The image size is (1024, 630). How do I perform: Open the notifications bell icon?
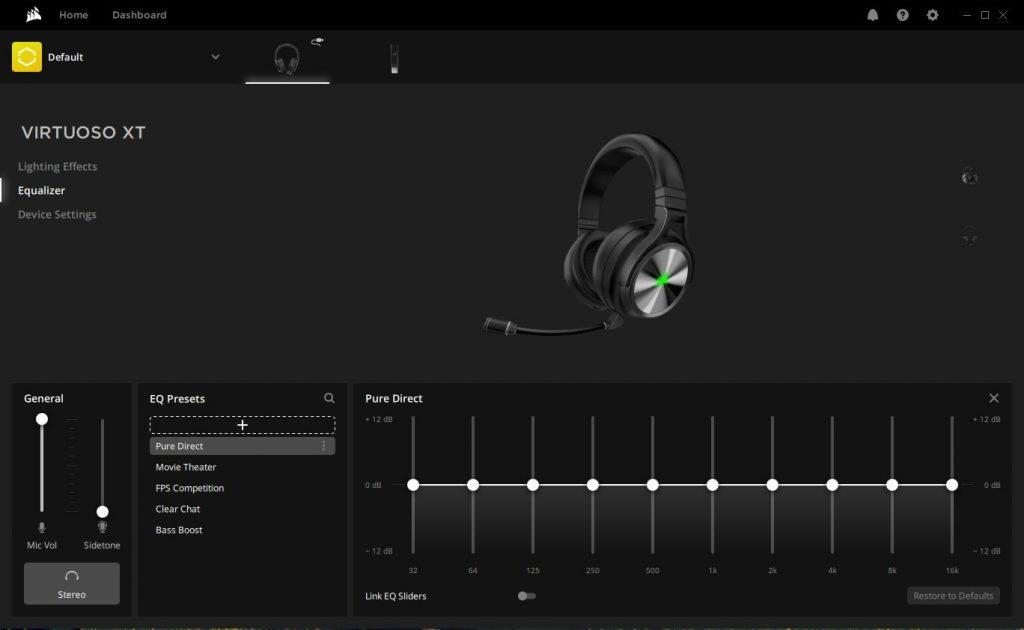point(872,15)
